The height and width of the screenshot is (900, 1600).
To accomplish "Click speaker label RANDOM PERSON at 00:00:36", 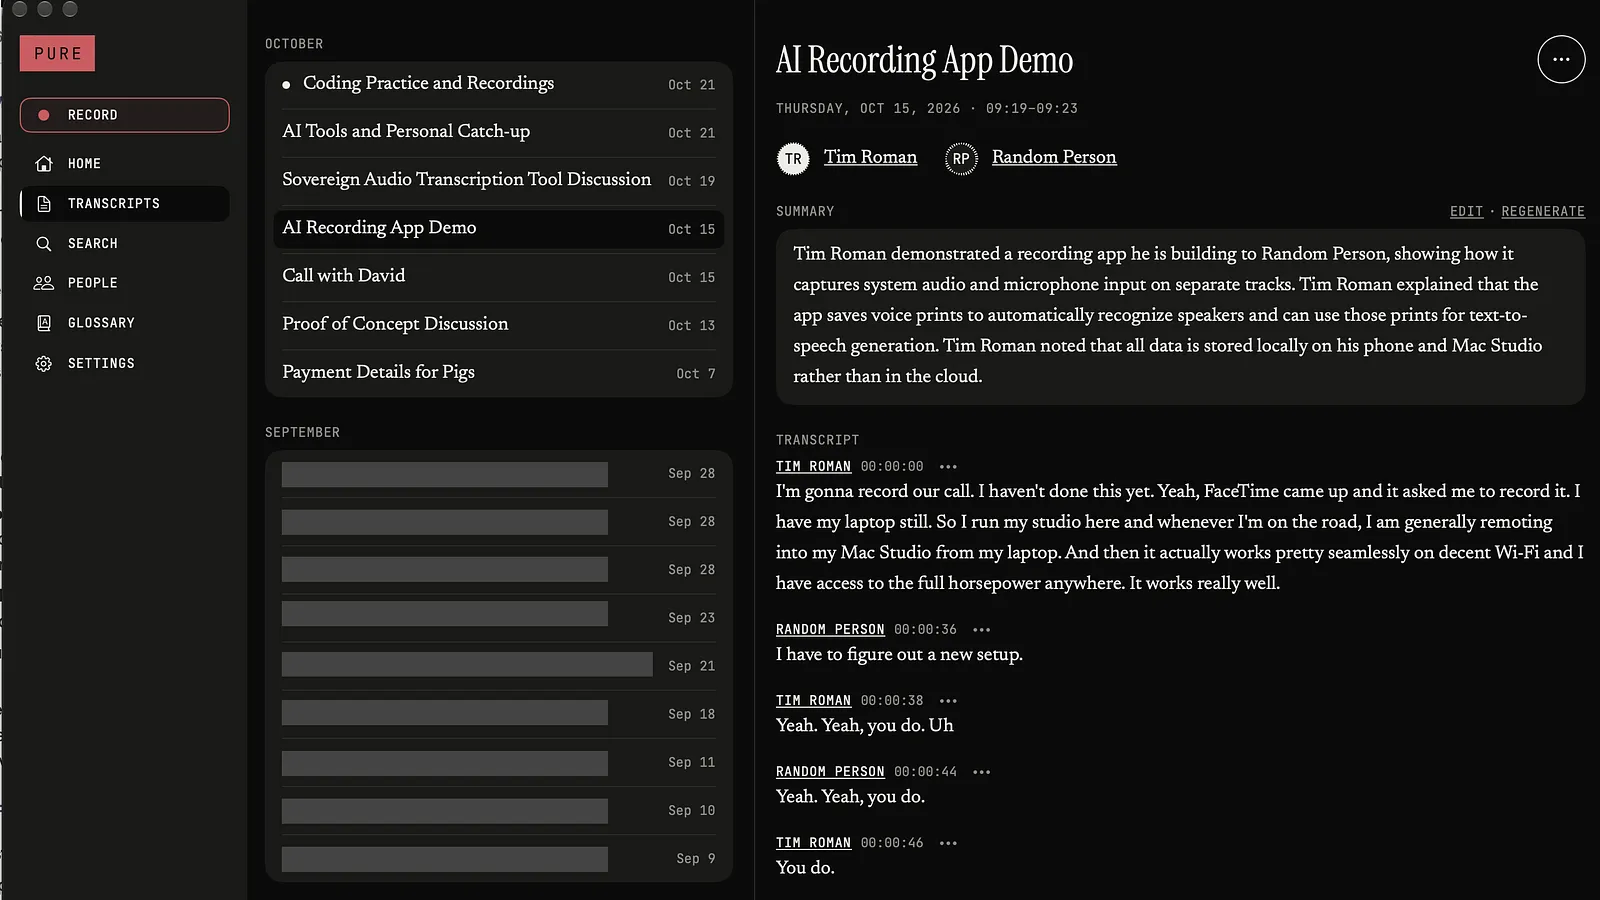I will [830, 630].
